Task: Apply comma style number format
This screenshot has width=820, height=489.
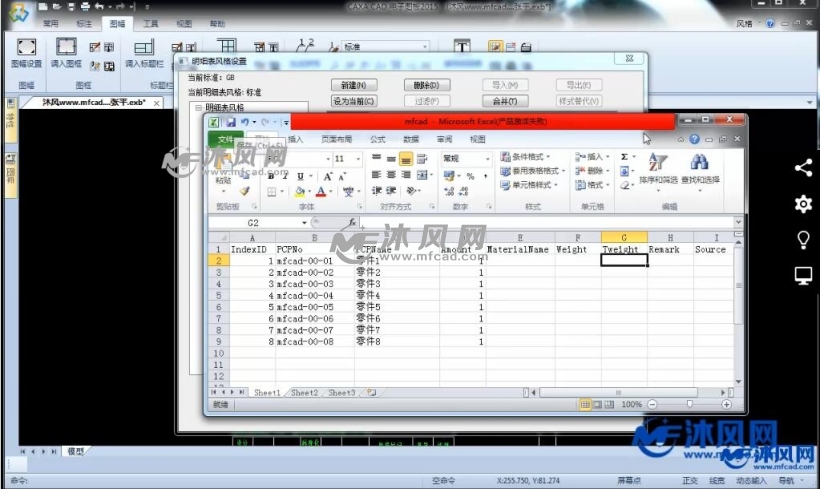Action: click(485, 176)
